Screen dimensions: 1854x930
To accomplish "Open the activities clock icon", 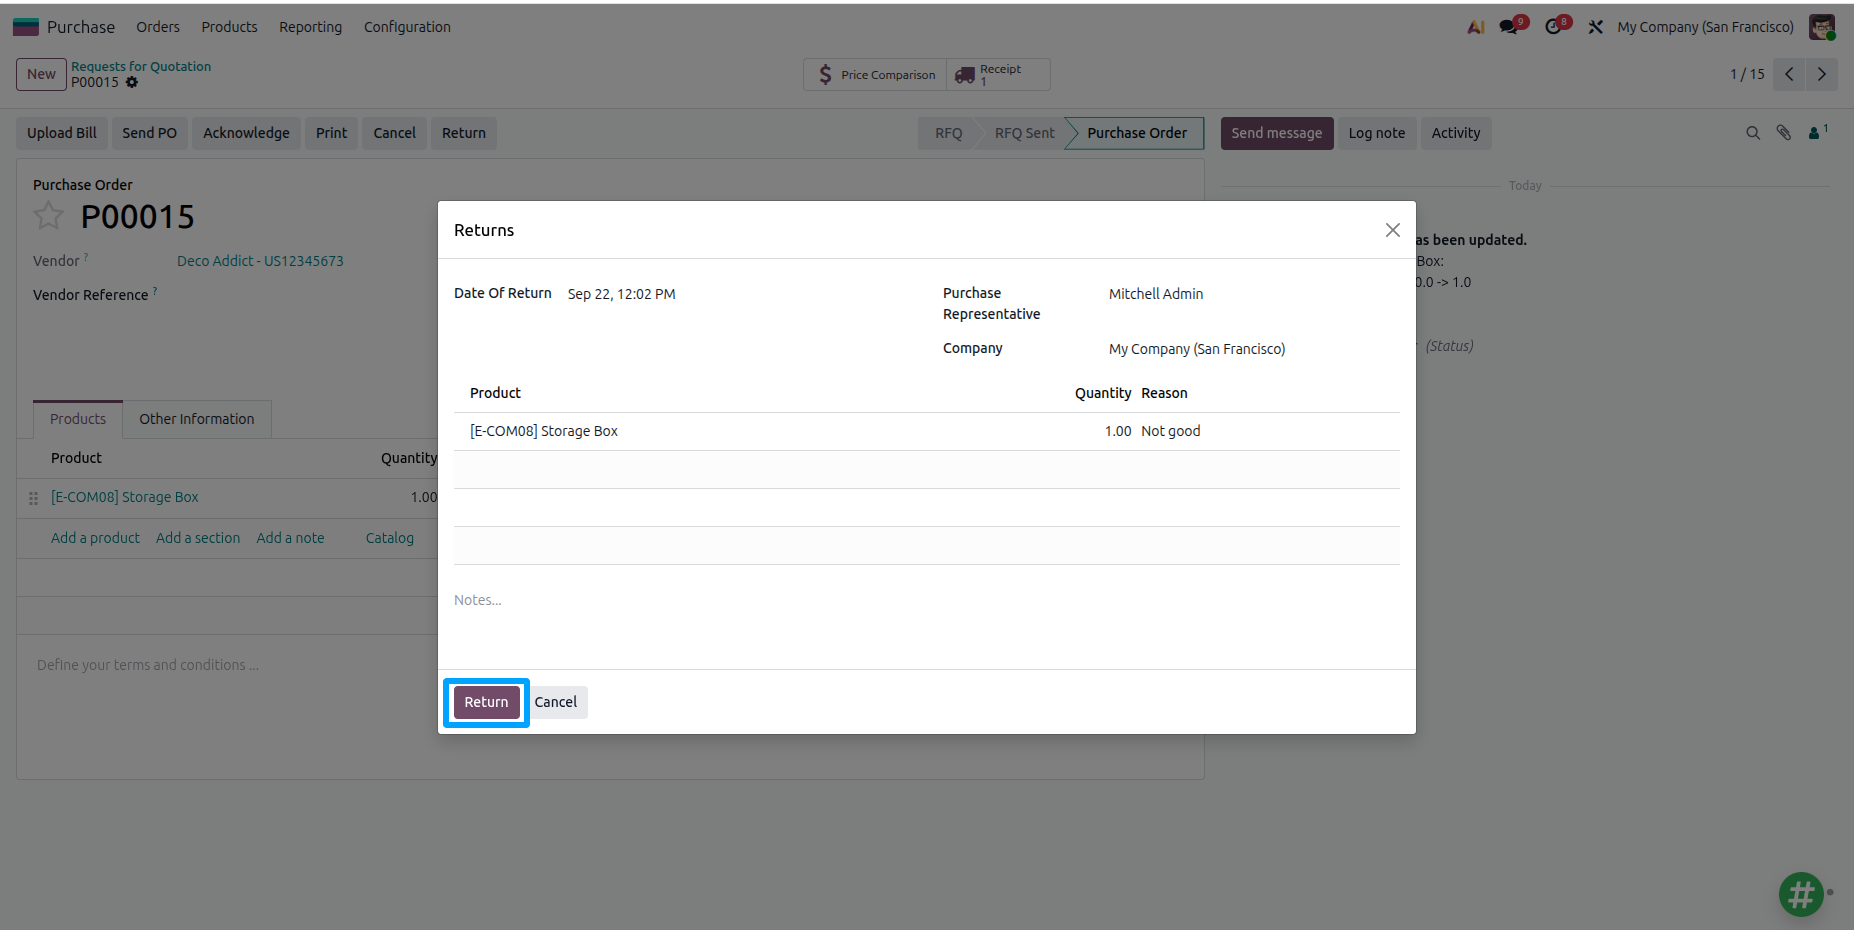I will pos(1554,27).
